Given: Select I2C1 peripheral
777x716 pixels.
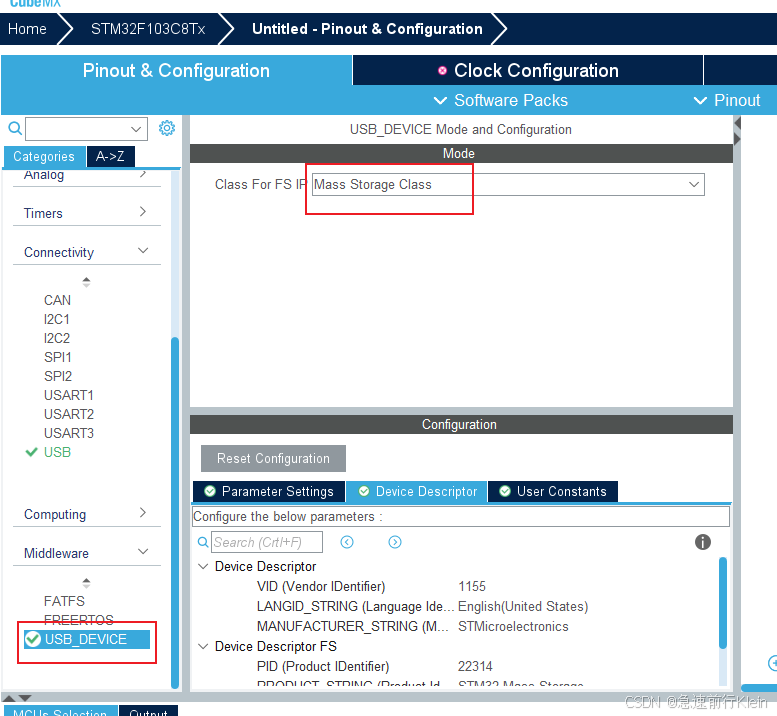Looking at the screenshot, I should click(56, 319).
